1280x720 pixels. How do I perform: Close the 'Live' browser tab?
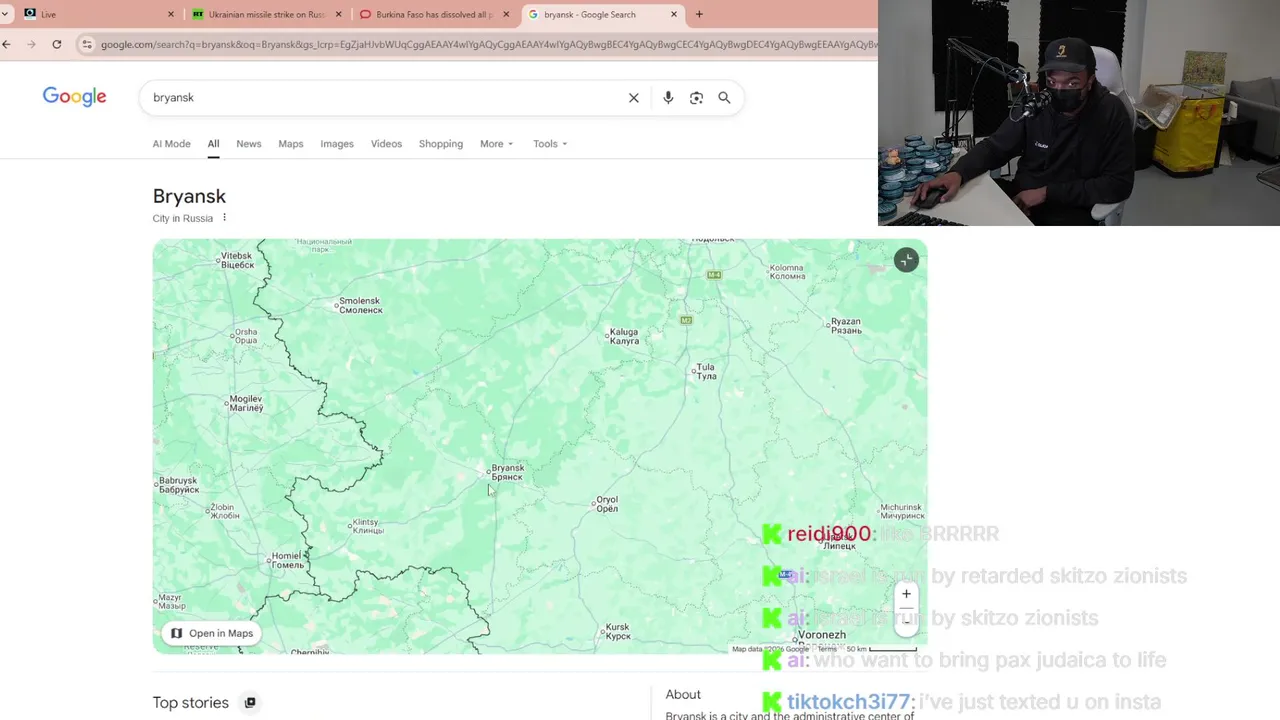coord(170,14)
